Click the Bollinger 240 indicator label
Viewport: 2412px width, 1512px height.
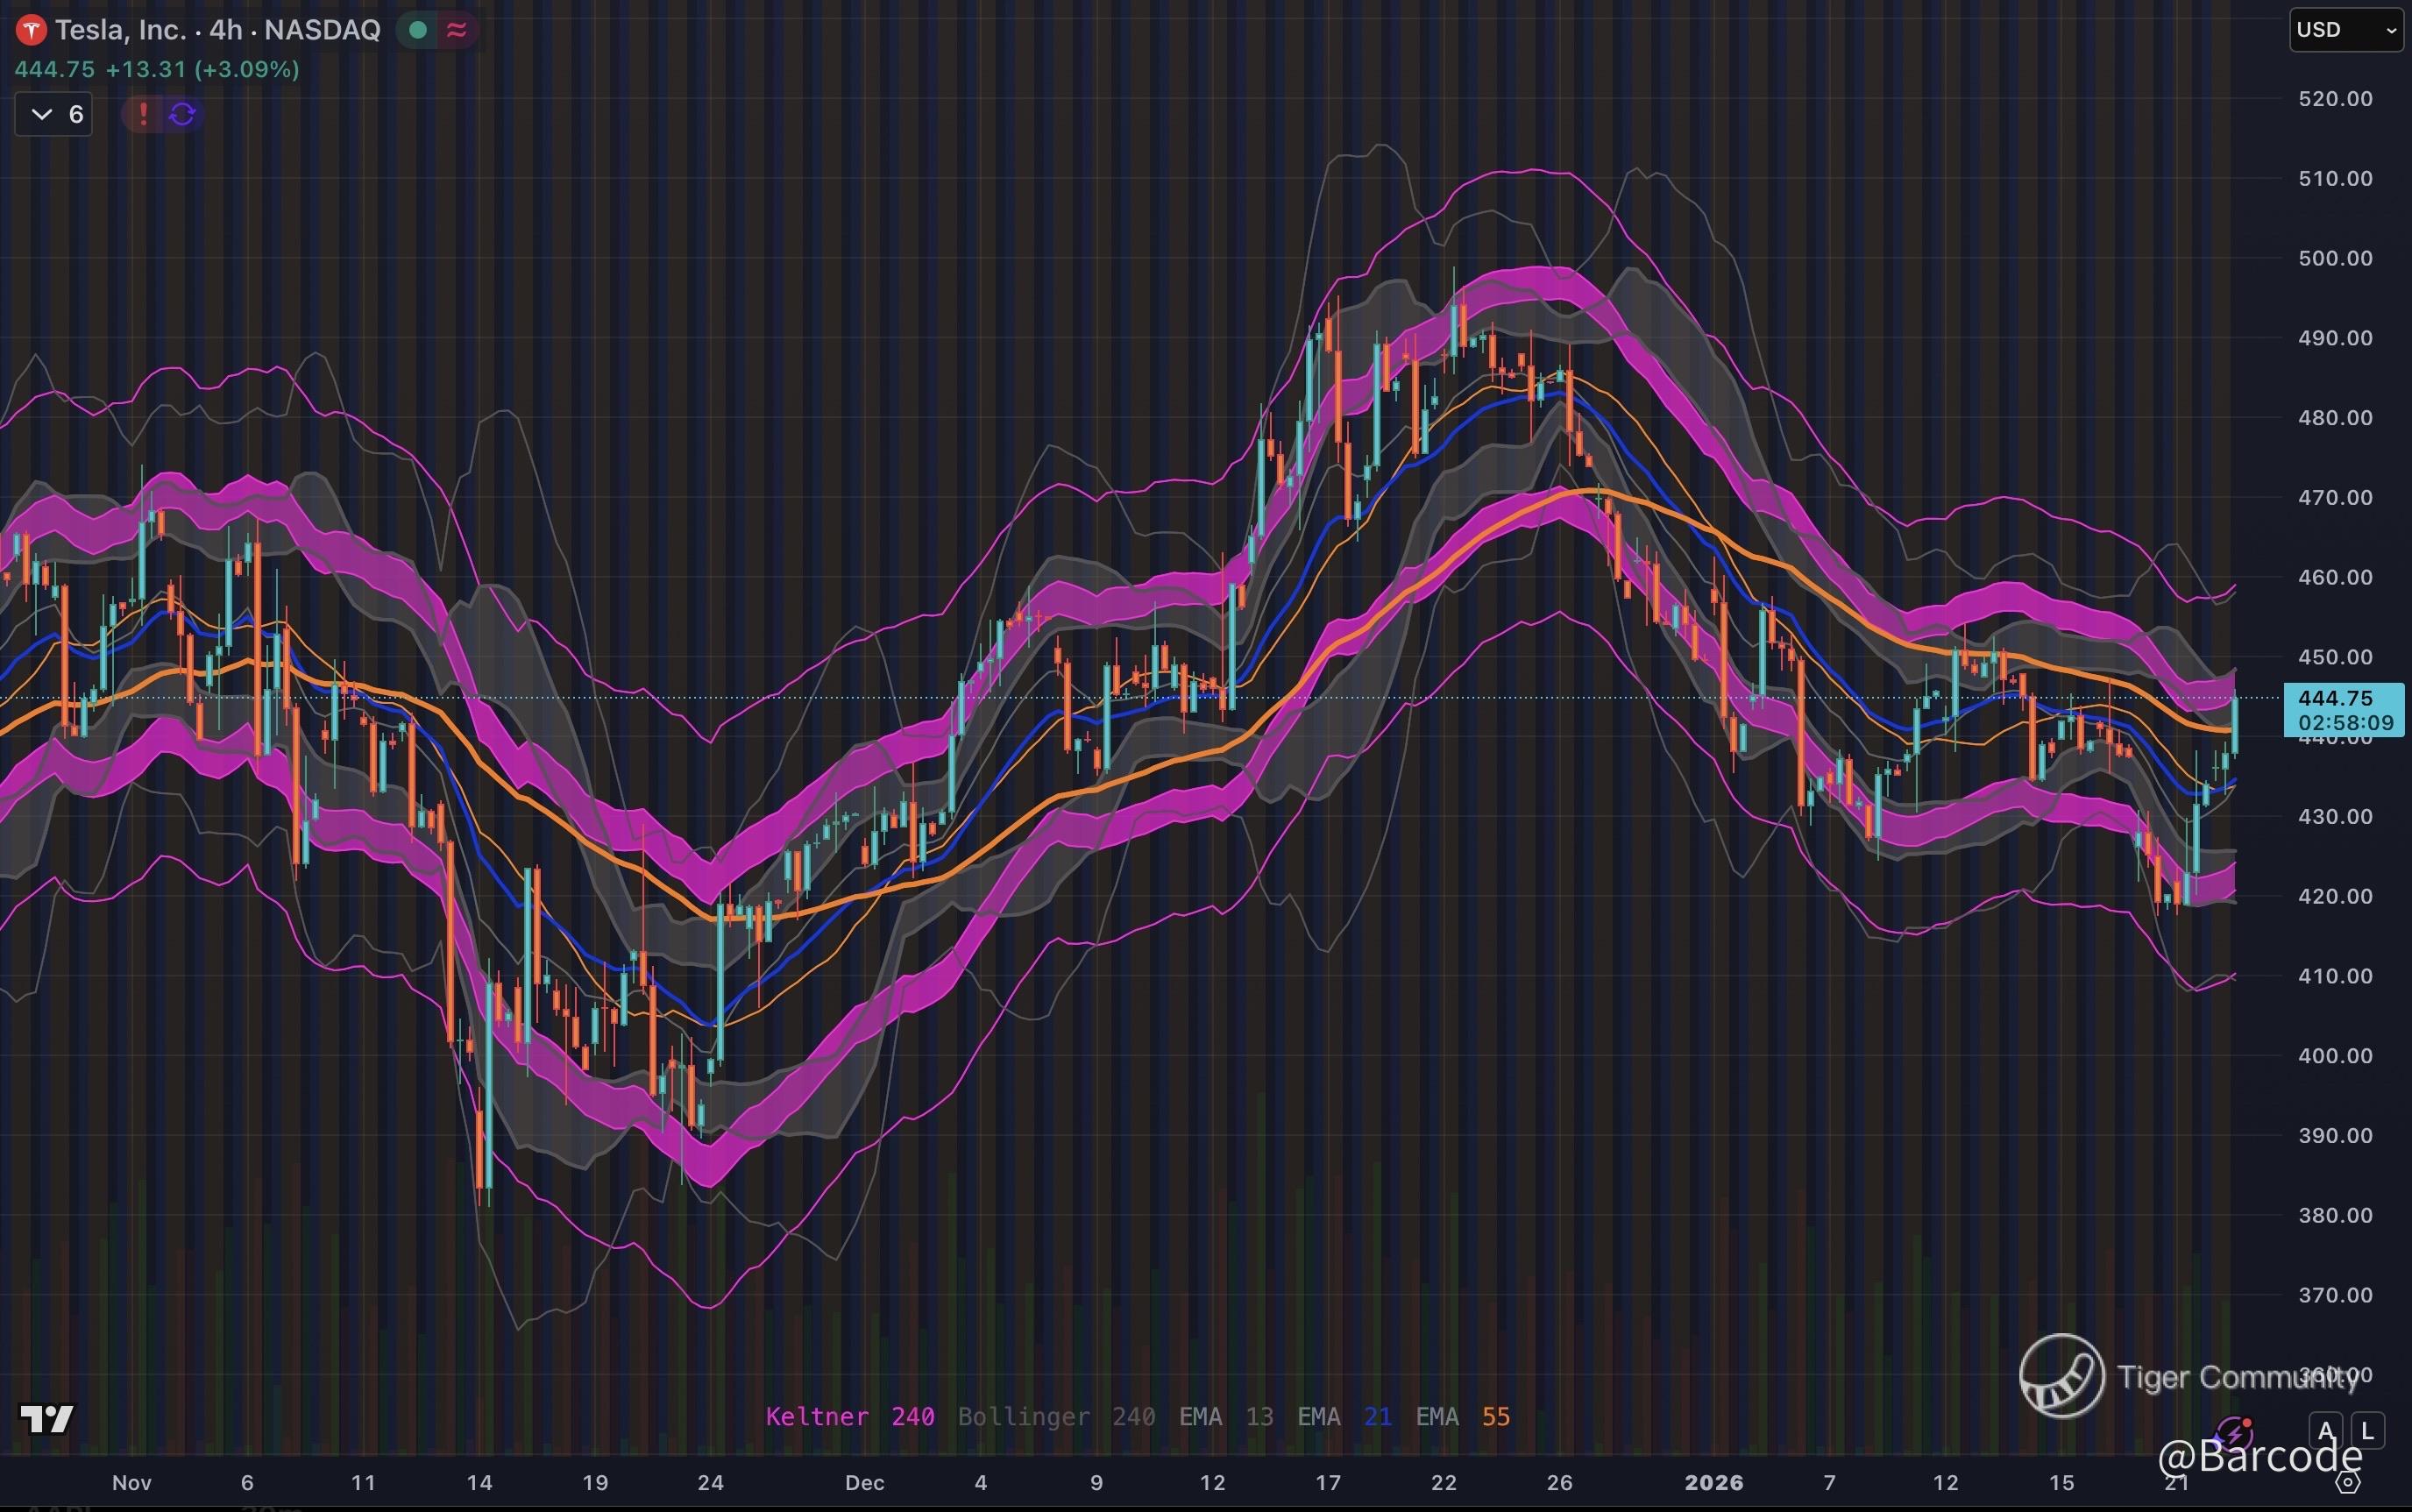(1056, 1416)
